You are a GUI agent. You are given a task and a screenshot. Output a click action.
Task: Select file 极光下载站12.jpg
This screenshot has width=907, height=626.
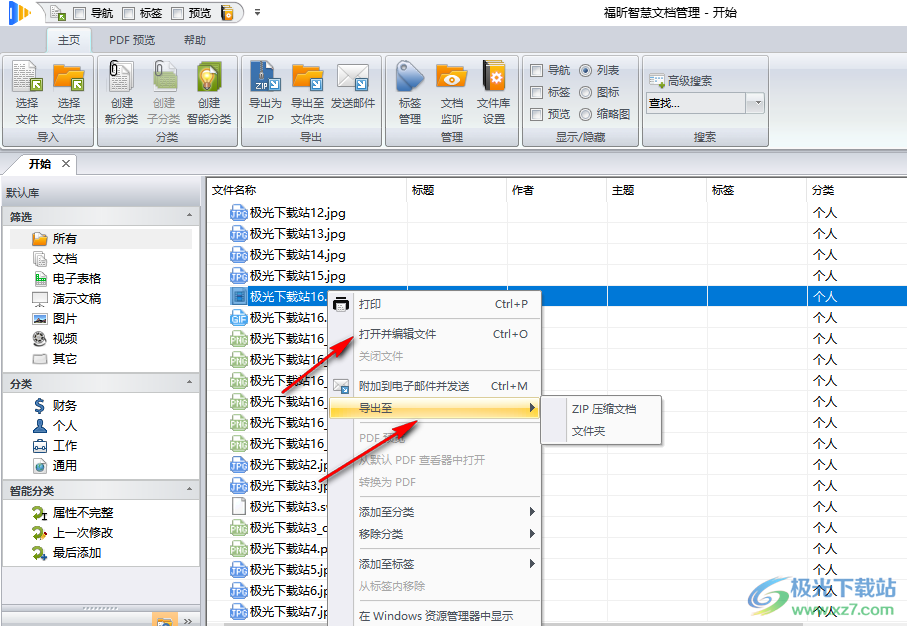tap(288, 213)
